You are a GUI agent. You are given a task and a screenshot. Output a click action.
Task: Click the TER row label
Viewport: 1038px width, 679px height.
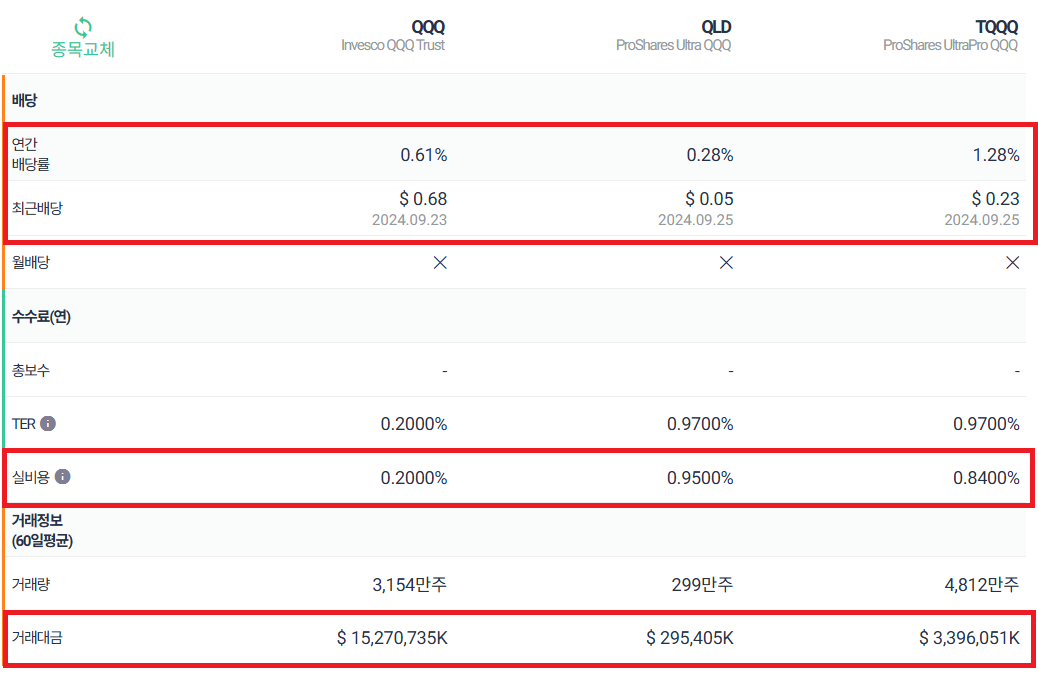click(x=23, y=424)
